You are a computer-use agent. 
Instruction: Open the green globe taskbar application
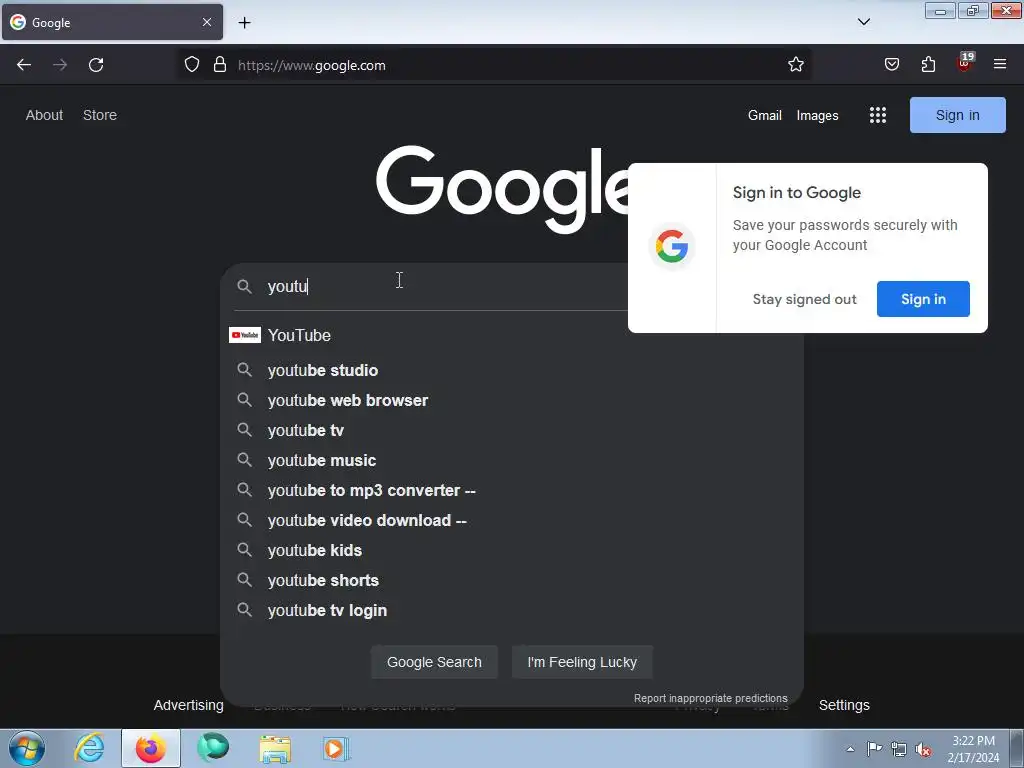click(213, 748)
